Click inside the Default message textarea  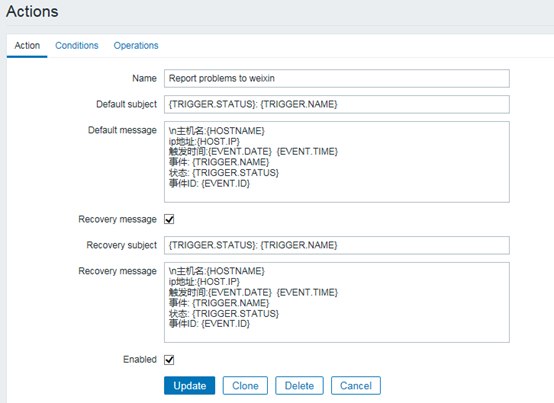coord(336,162)
